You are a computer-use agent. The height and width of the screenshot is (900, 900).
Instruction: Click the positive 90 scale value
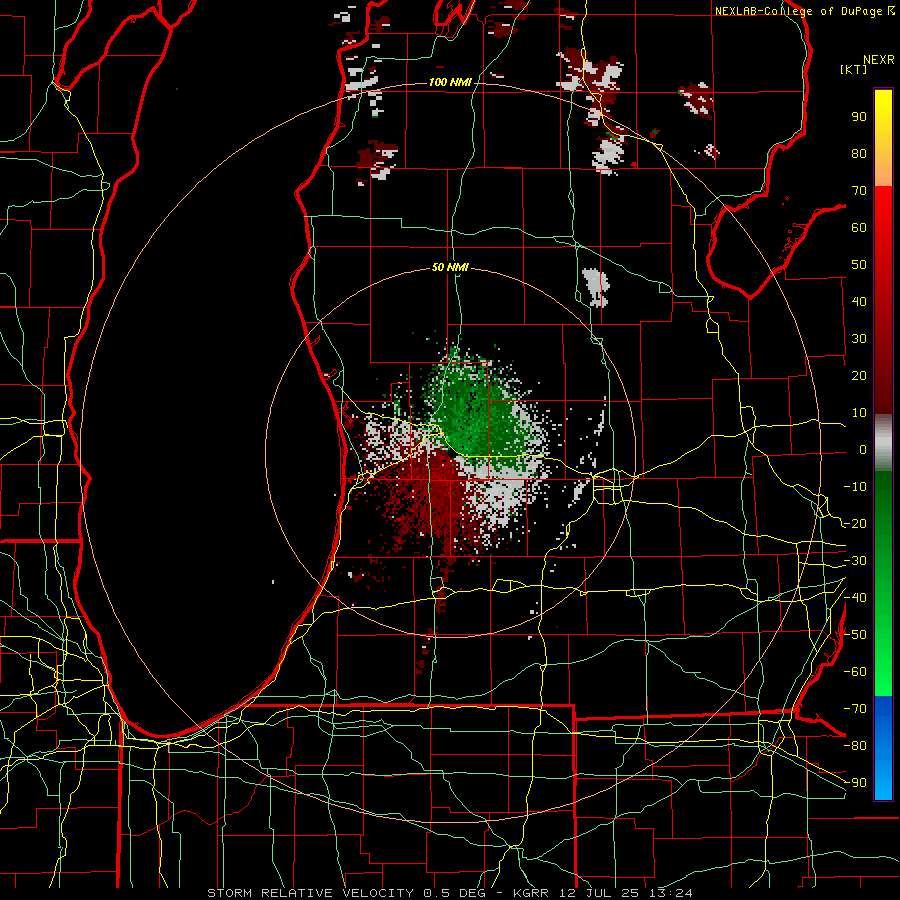pyautogui.click(x=859, y=117)
